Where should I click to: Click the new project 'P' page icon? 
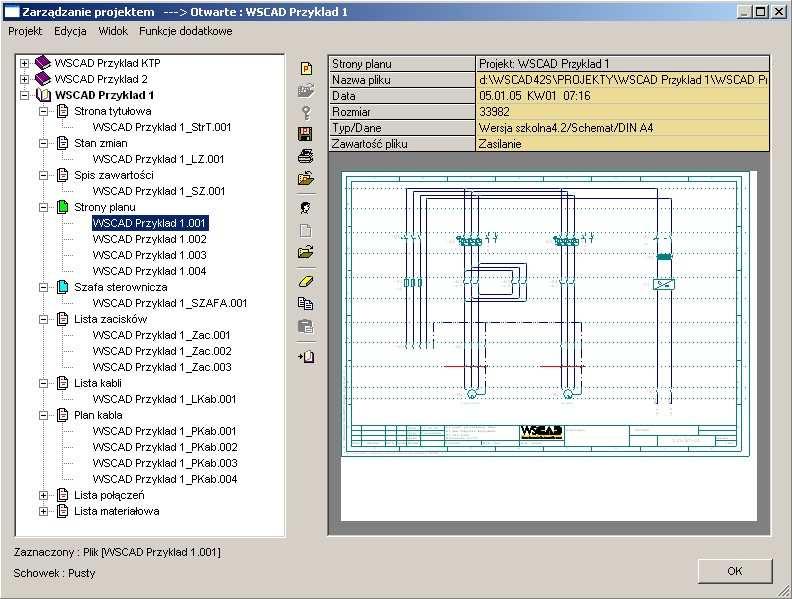click(306, 68)
